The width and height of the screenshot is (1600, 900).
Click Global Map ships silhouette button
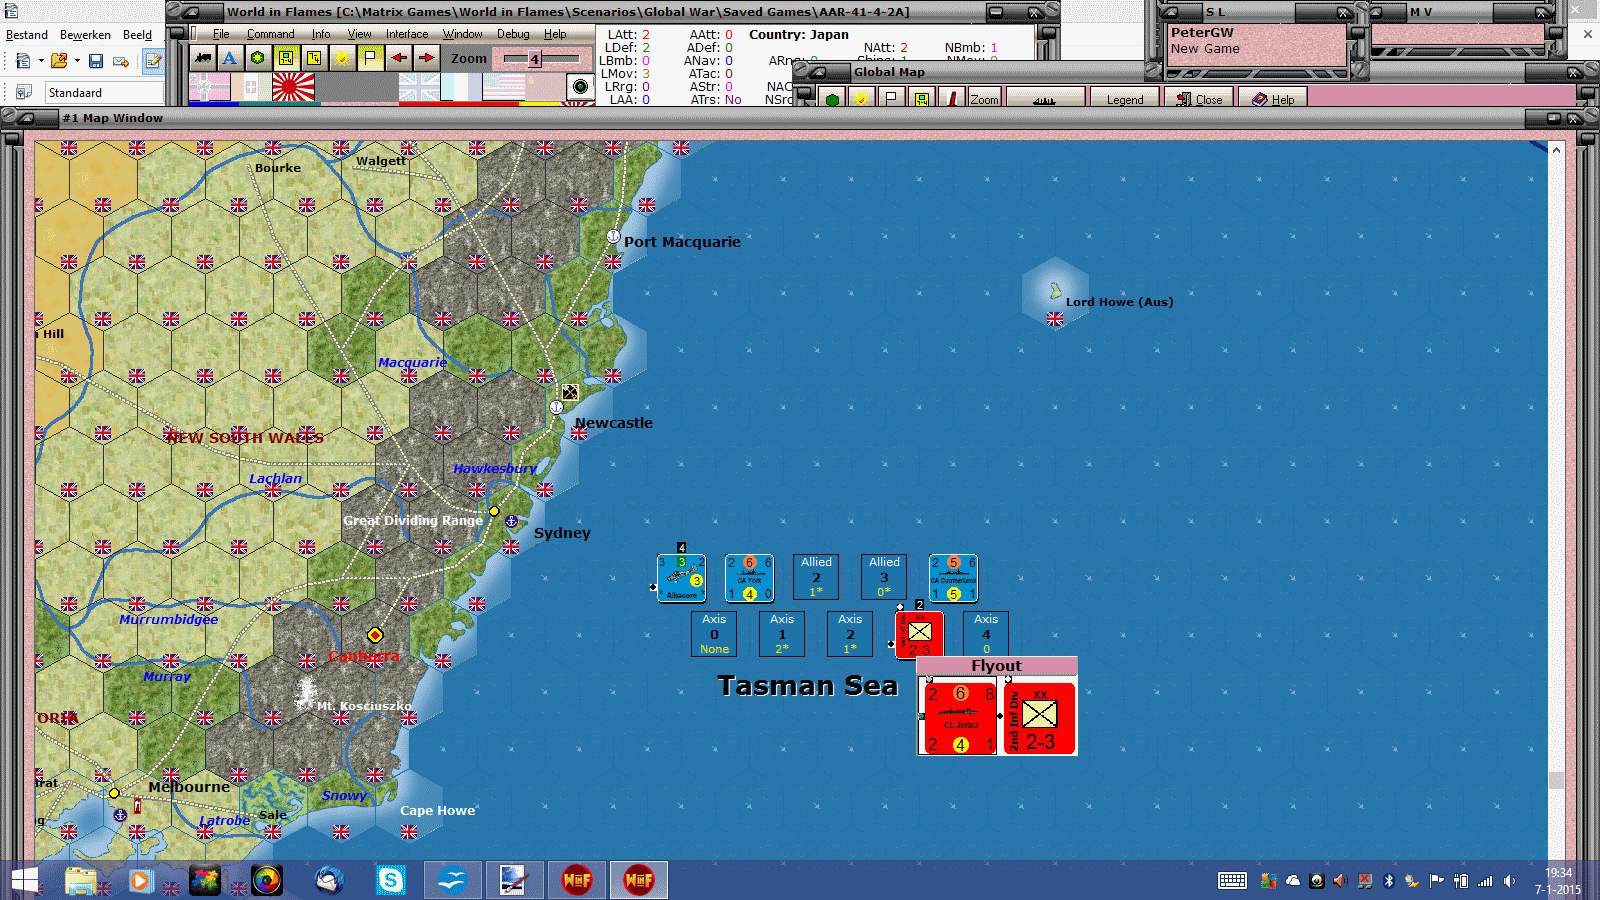coord(1045,98)
